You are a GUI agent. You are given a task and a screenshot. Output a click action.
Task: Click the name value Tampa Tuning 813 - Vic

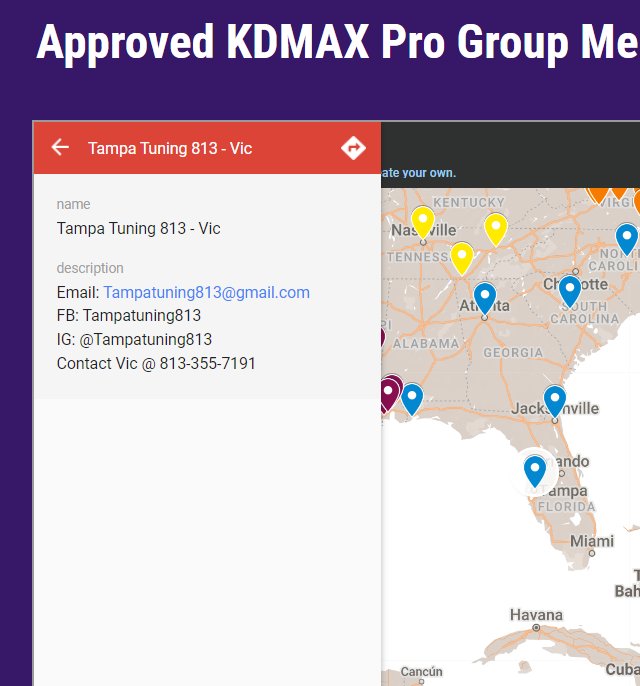point(139,228)
